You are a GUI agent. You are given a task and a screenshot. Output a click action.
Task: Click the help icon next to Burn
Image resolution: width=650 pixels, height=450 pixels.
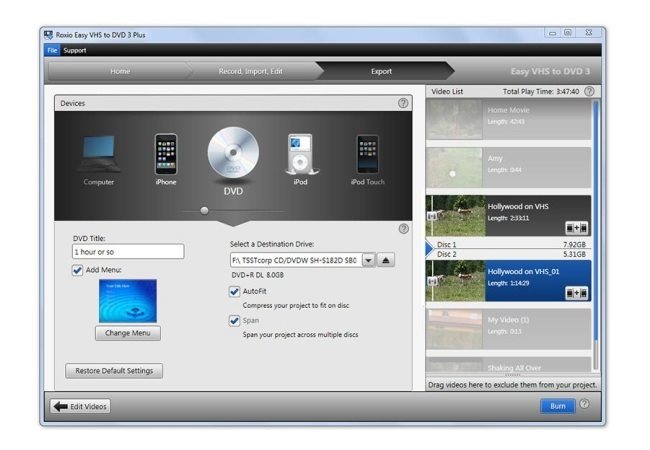click(x=584, y=404)
